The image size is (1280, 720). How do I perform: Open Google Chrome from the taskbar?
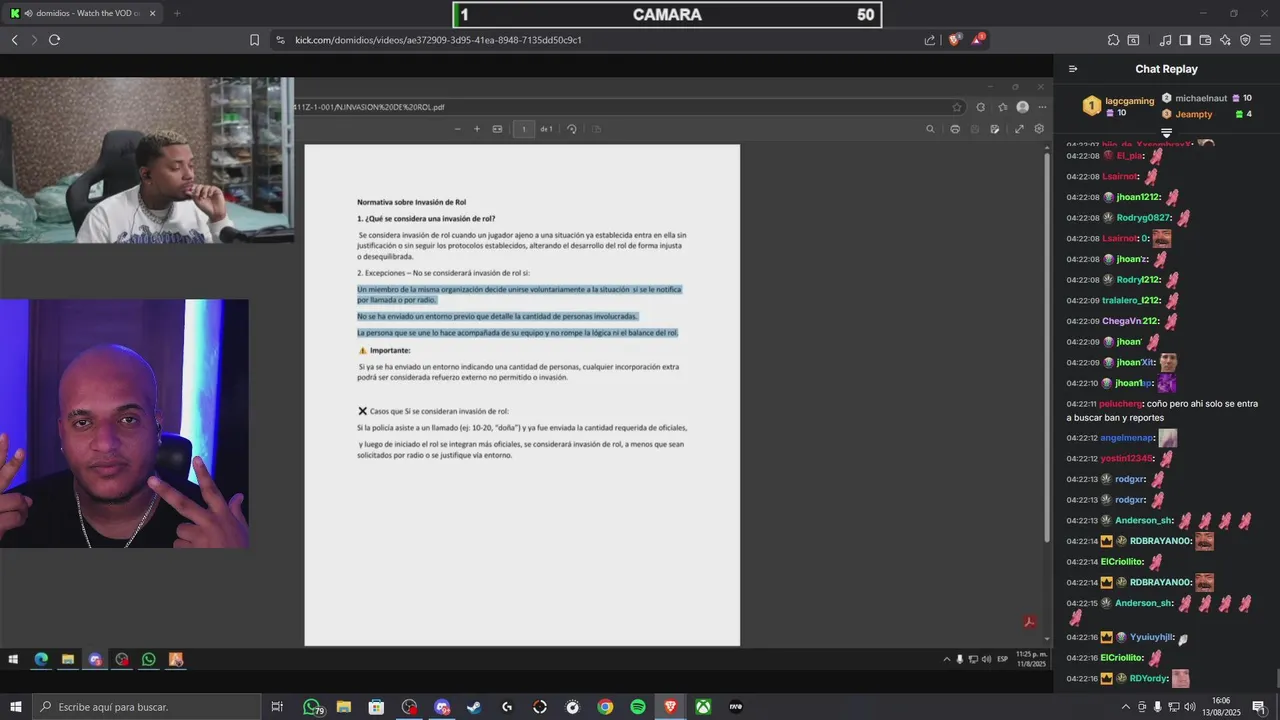click(x=605, y=707)
